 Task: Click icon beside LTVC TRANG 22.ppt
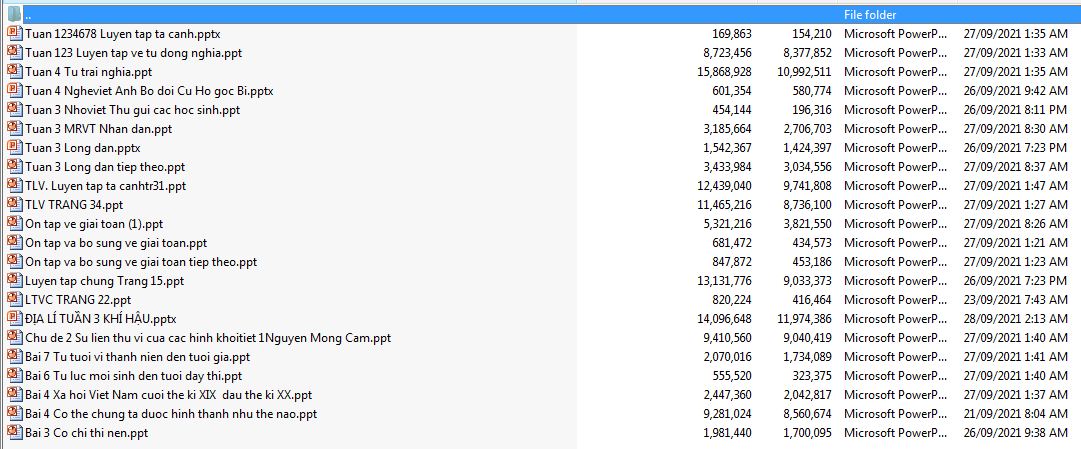14,300
